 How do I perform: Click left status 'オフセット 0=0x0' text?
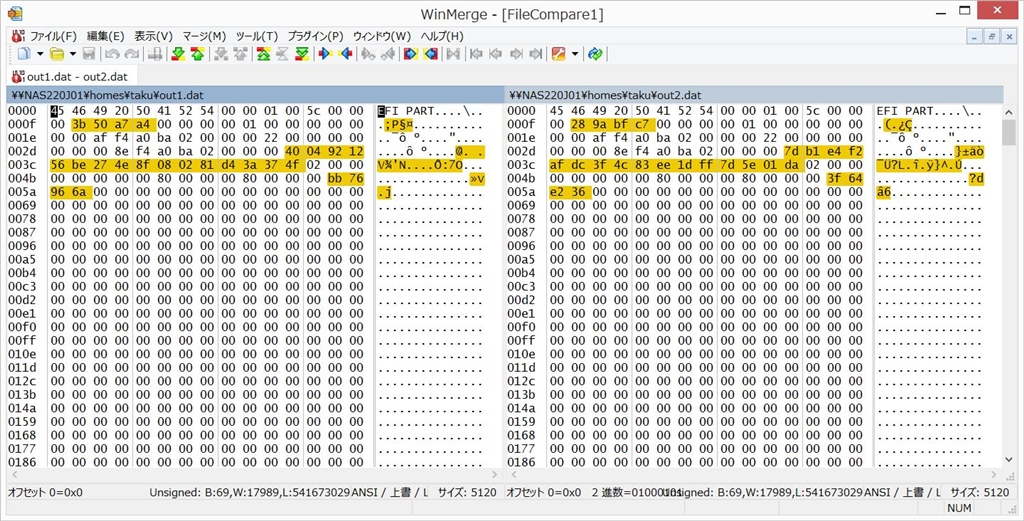point(45,492)
